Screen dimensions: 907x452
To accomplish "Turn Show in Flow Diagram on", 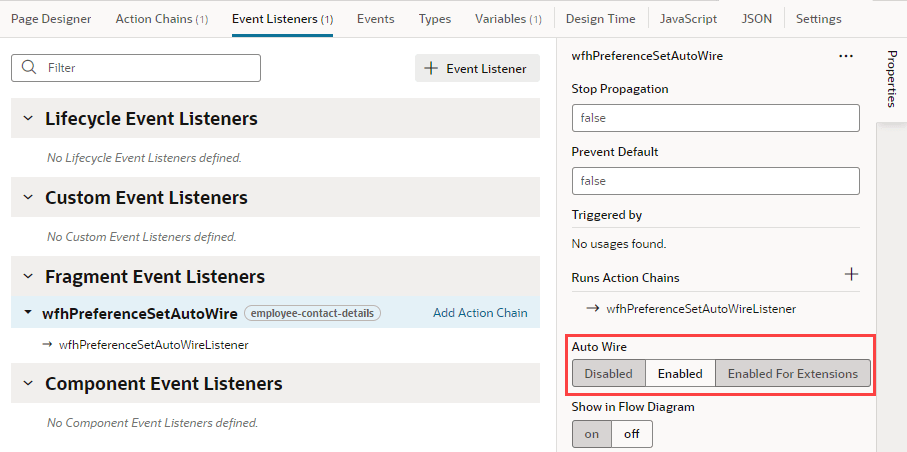I will pos(592,434).
